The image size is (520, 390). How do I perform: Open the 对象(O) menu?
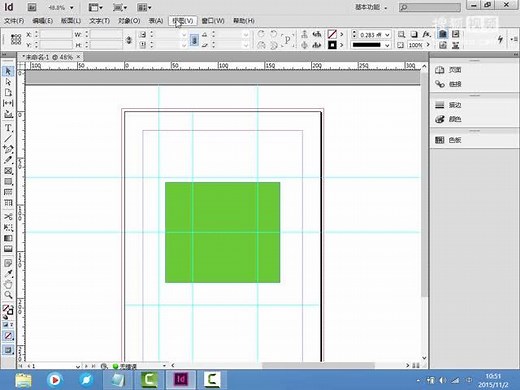[129, 21]
